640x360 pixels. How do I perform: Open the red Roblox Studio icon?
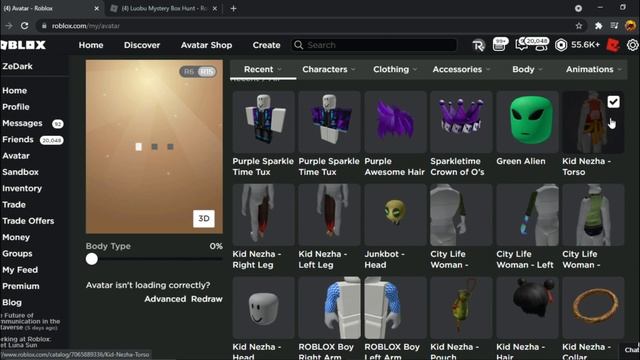point(613,45)
